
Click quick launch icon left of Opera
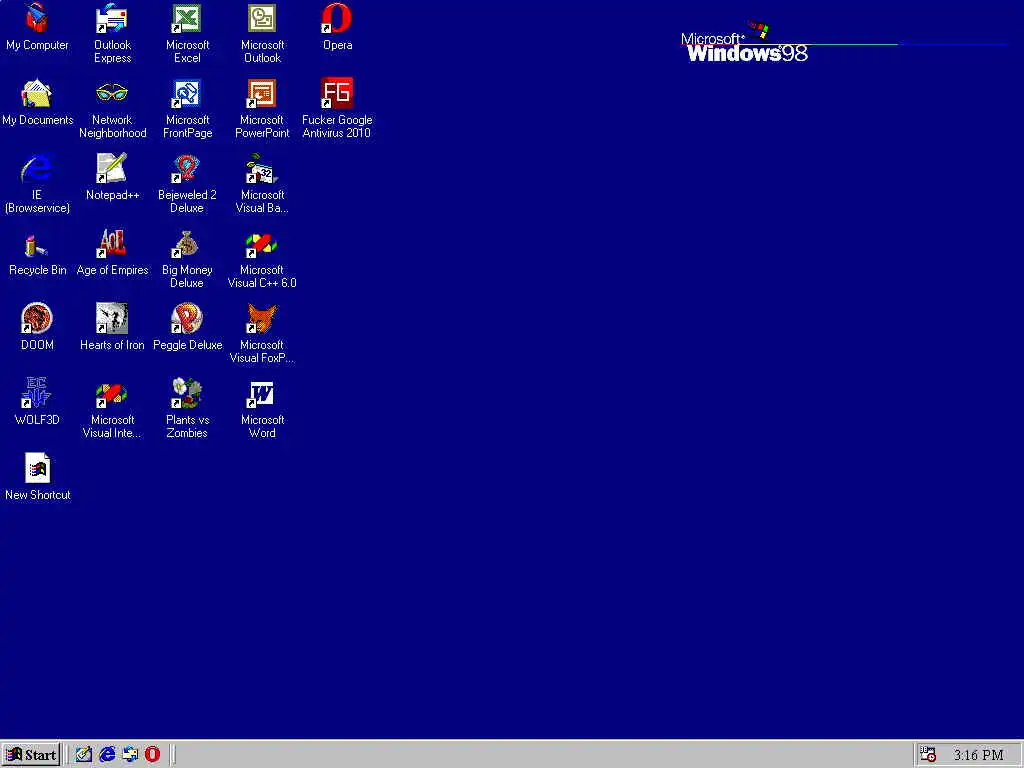(x=130, y=754)
